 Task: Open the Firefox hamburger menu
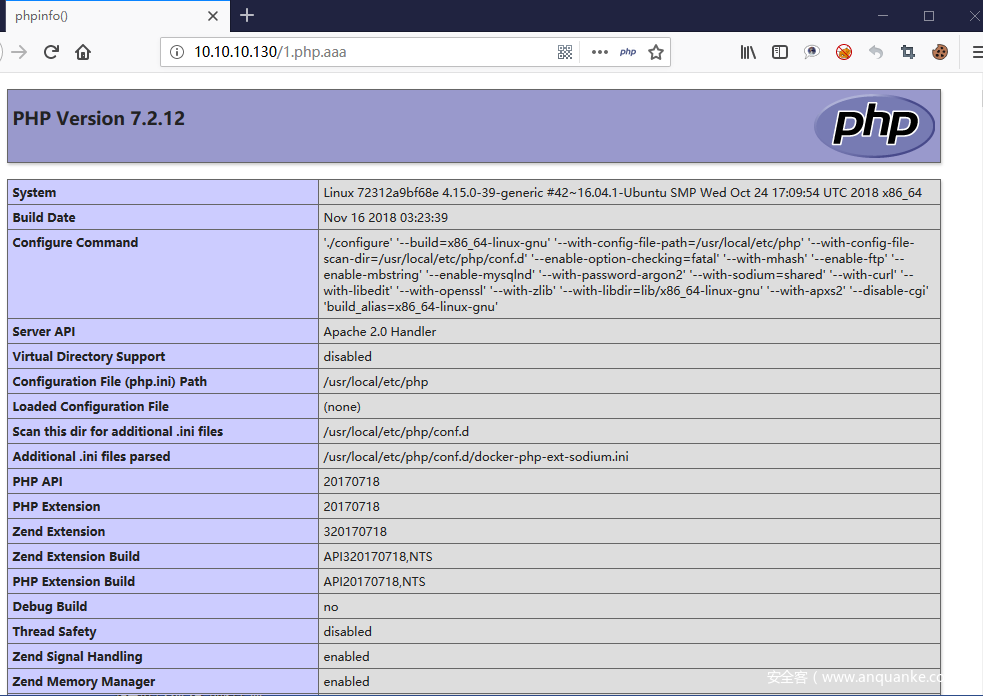(976, 52)
